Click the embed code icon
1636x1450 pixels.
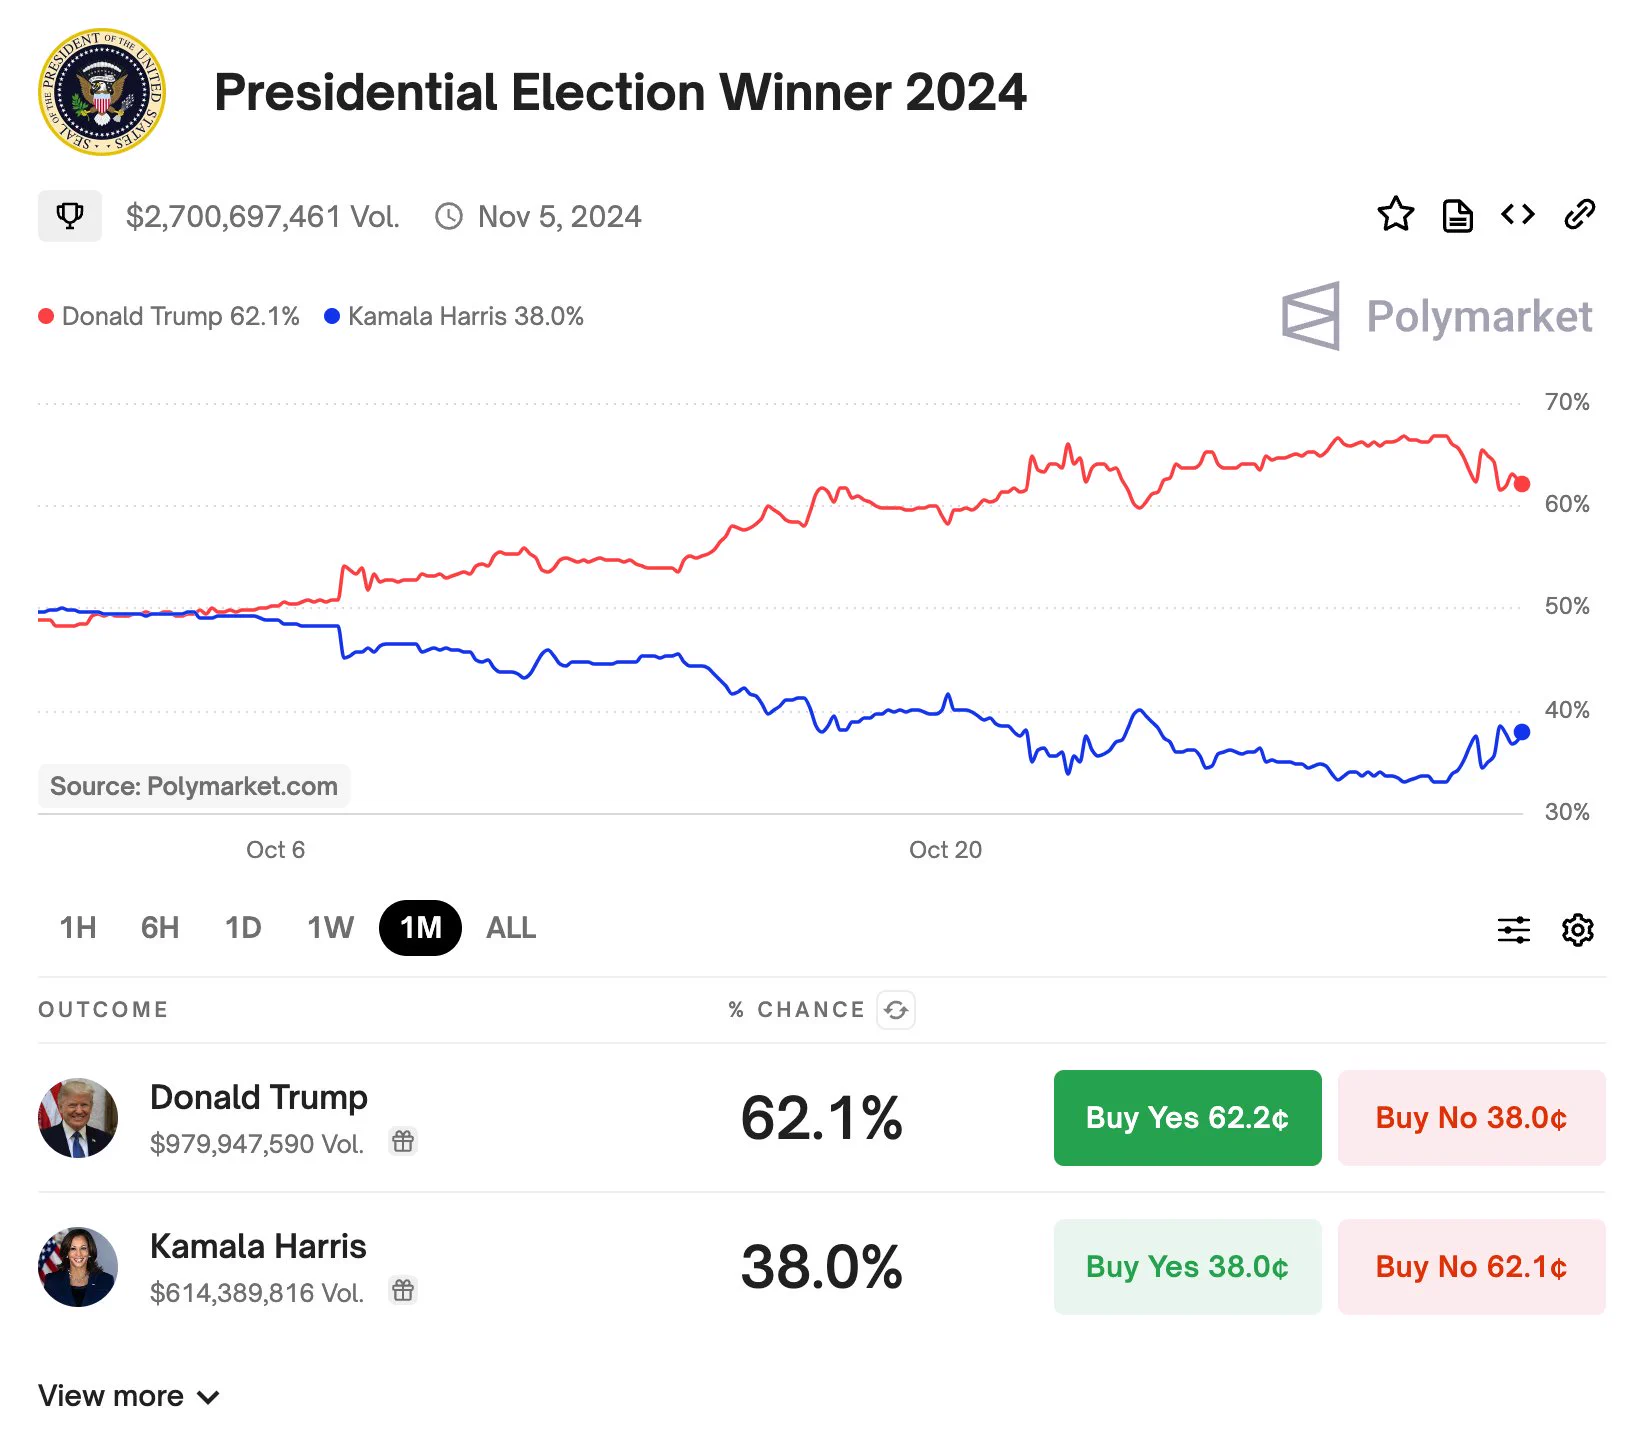point(1518,215)
